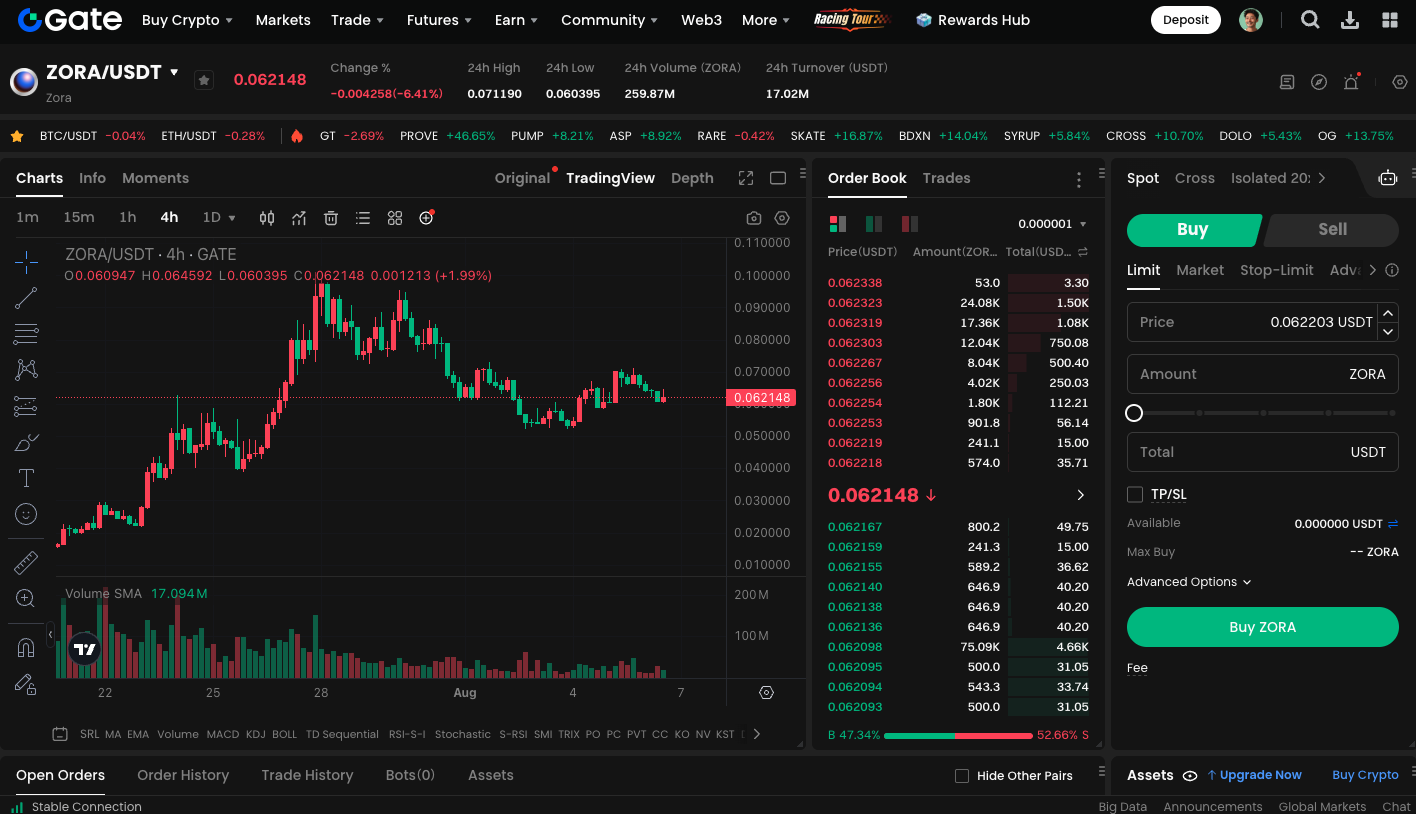Expand the ZORA/USDT pair selector arrow
This screenshot has width=1416, height=814.
(174, 72)
